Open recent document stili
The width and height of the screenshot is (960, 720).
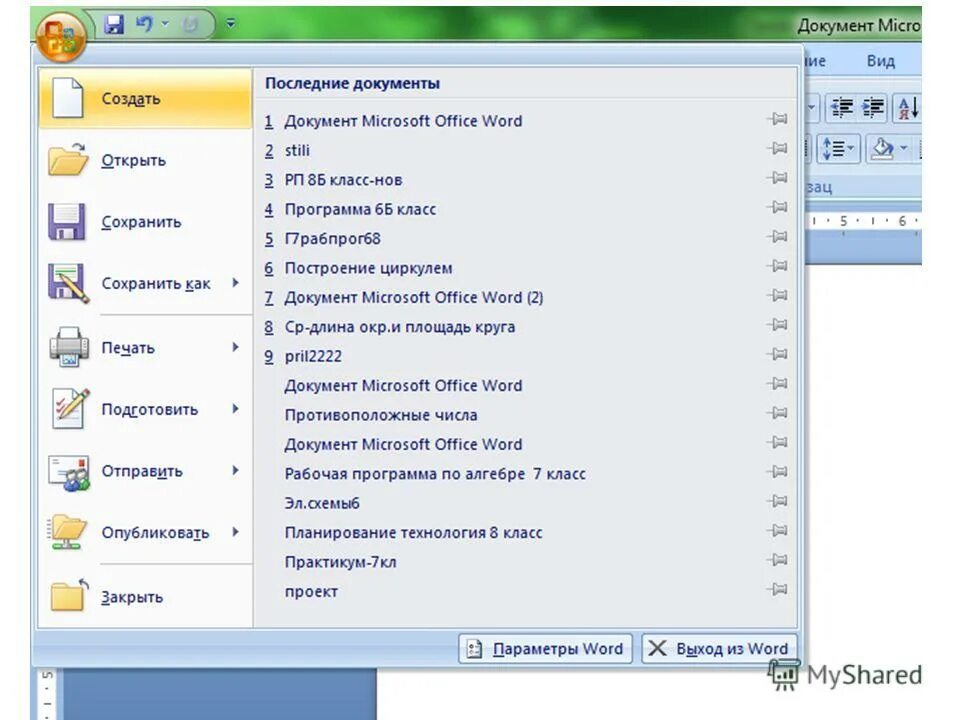(525, 150)
